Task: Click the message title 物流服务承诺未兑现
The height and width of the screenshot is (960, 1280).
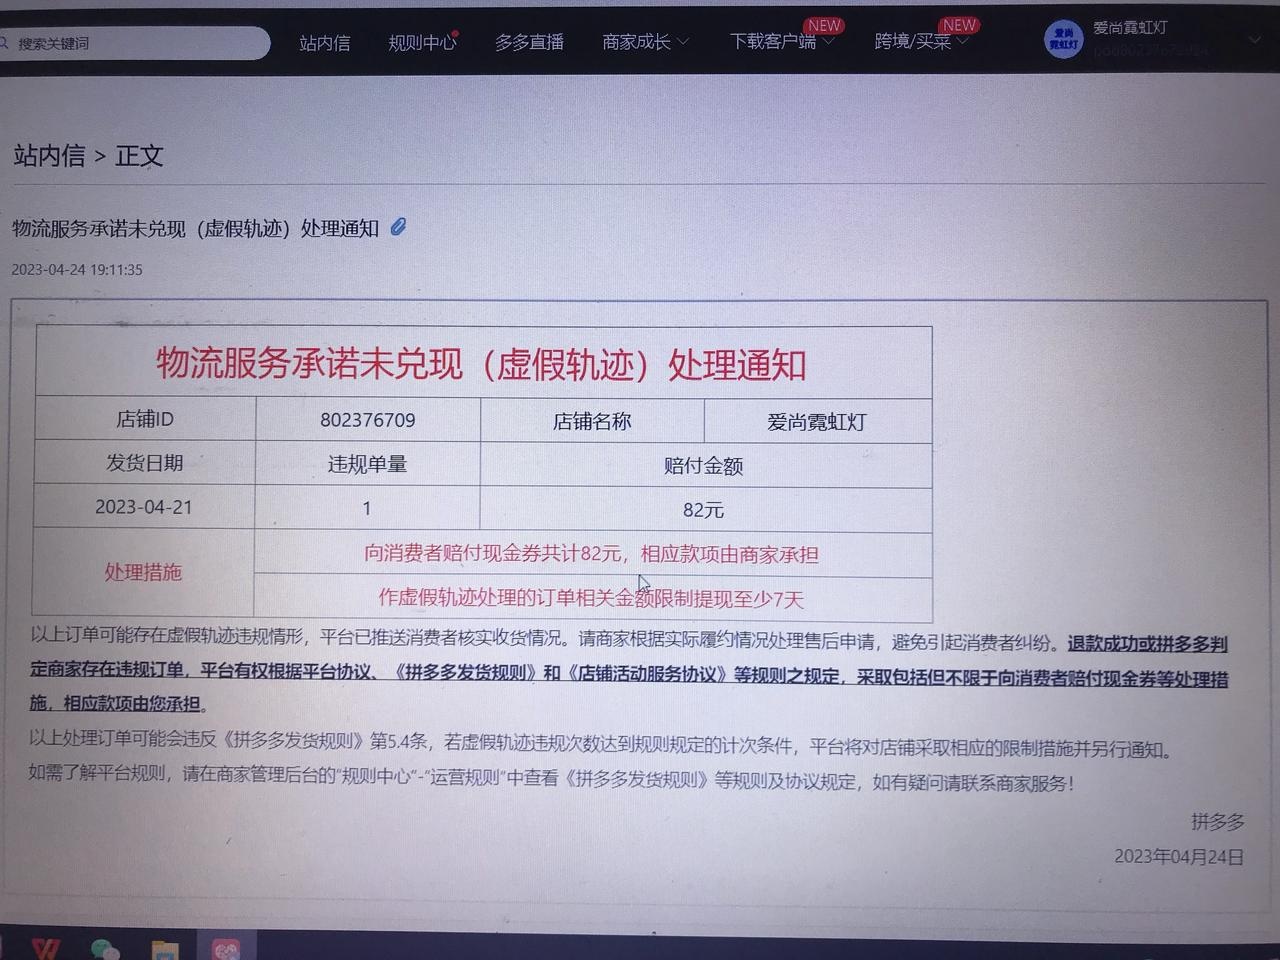Action: 195,229
